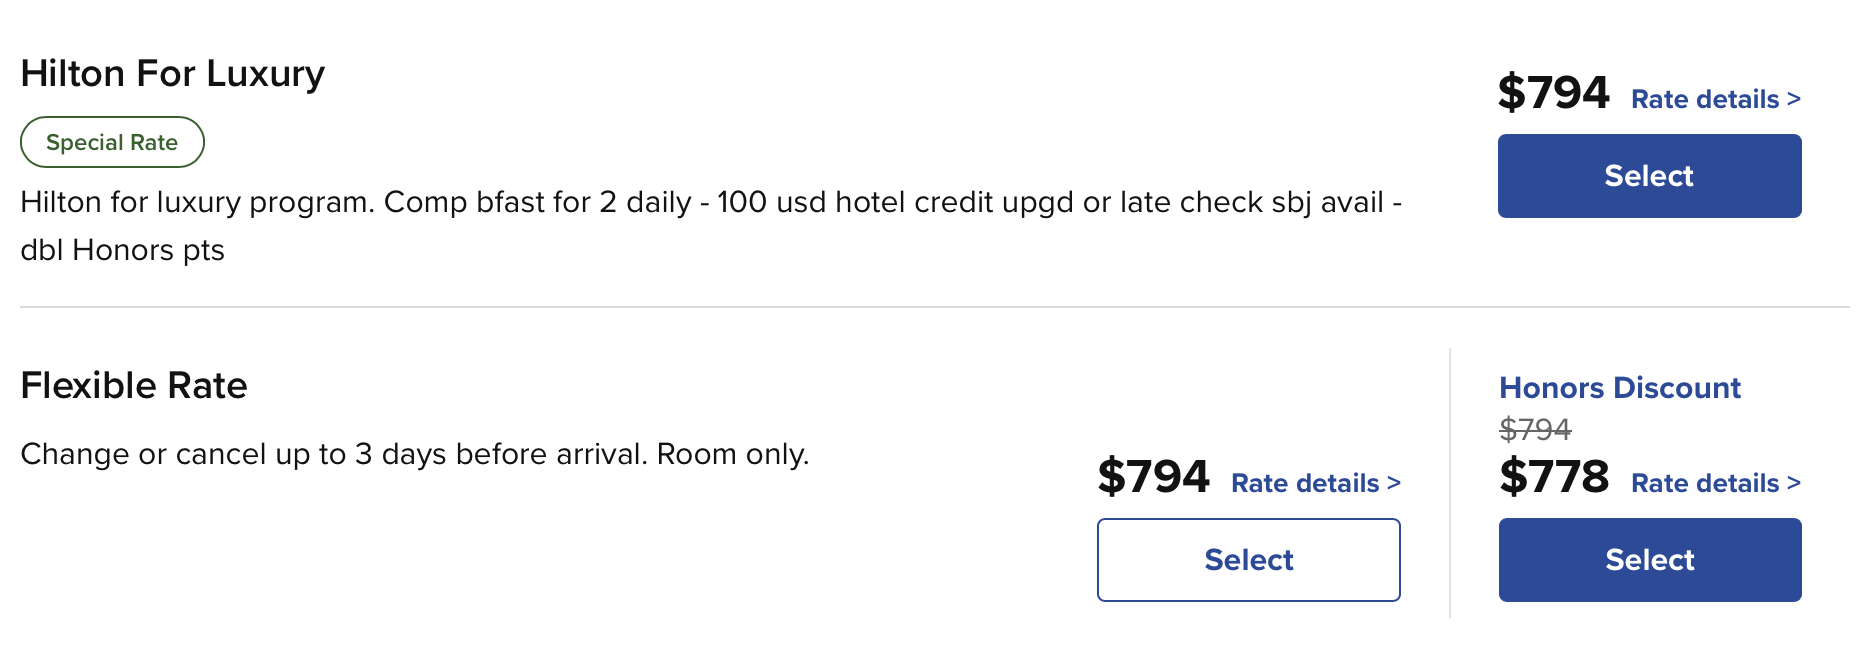Click the Flexible Rate heading

coord(134,386)
